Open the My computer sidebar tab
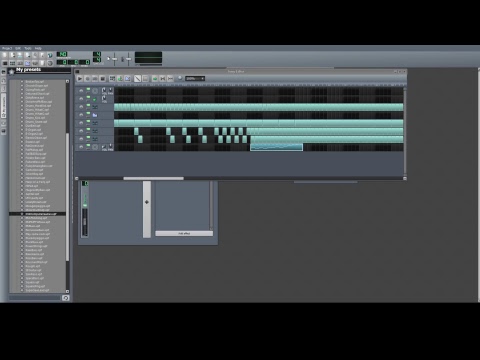This screenshot has width=480, height=360. pos(4,131)
